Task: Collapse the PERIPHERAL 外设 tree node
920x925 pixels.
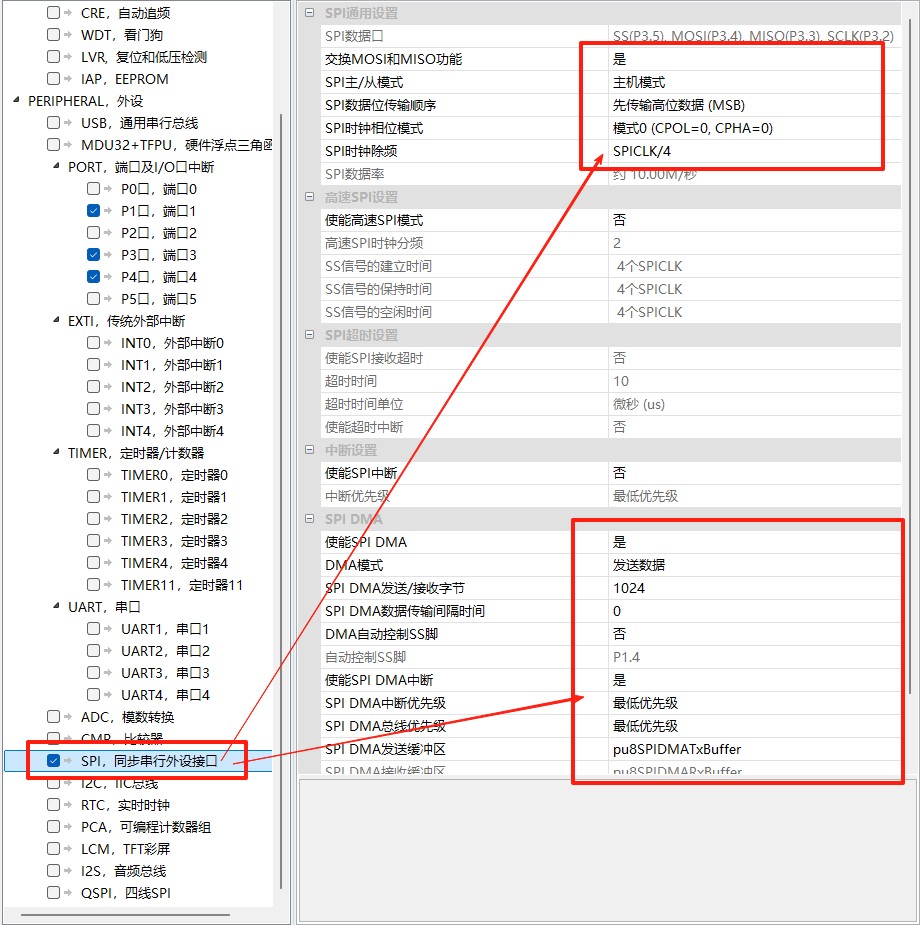Action: (x=17, y=100)
